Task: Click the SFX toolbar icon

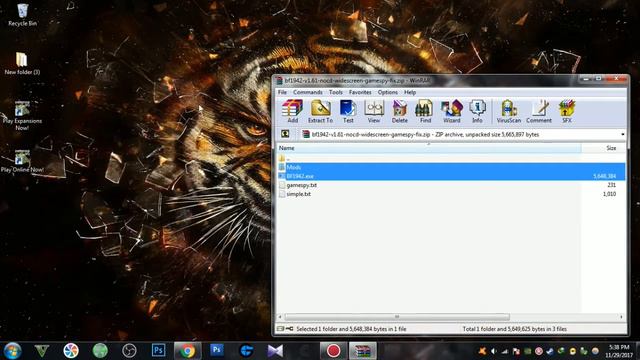Action: click(x=567, y=111)
